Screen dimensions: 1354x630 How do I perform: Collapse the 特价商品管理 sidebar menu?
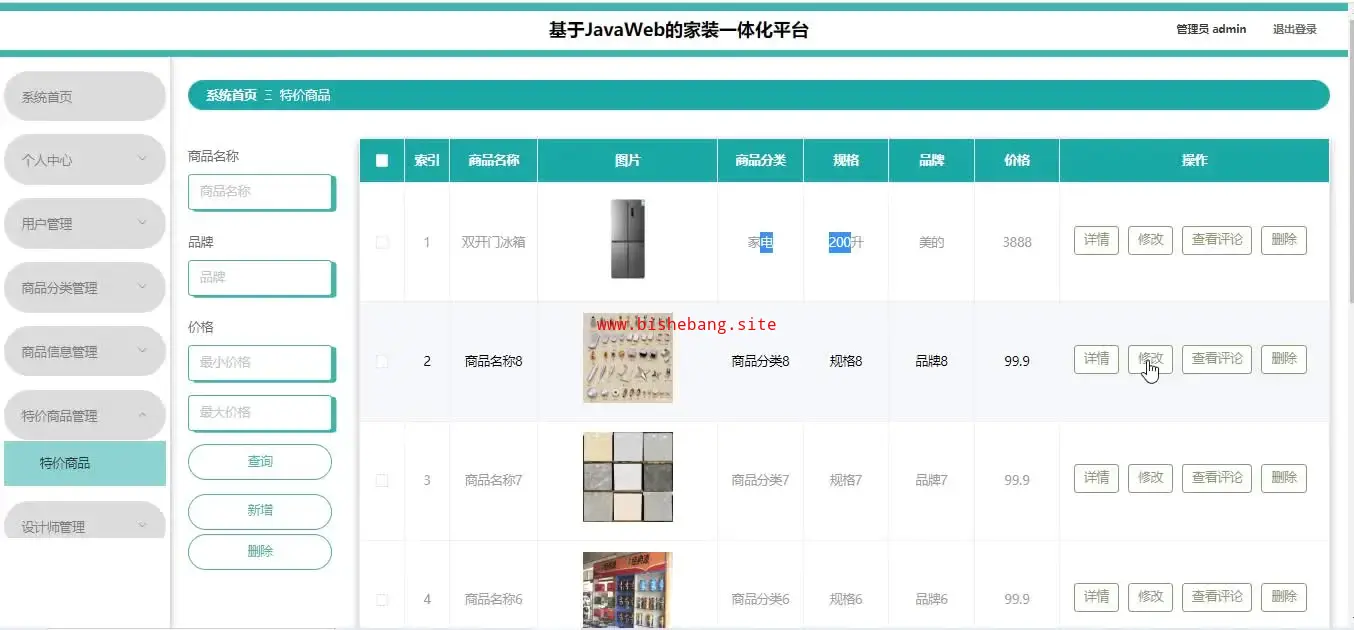coord(84,416)
